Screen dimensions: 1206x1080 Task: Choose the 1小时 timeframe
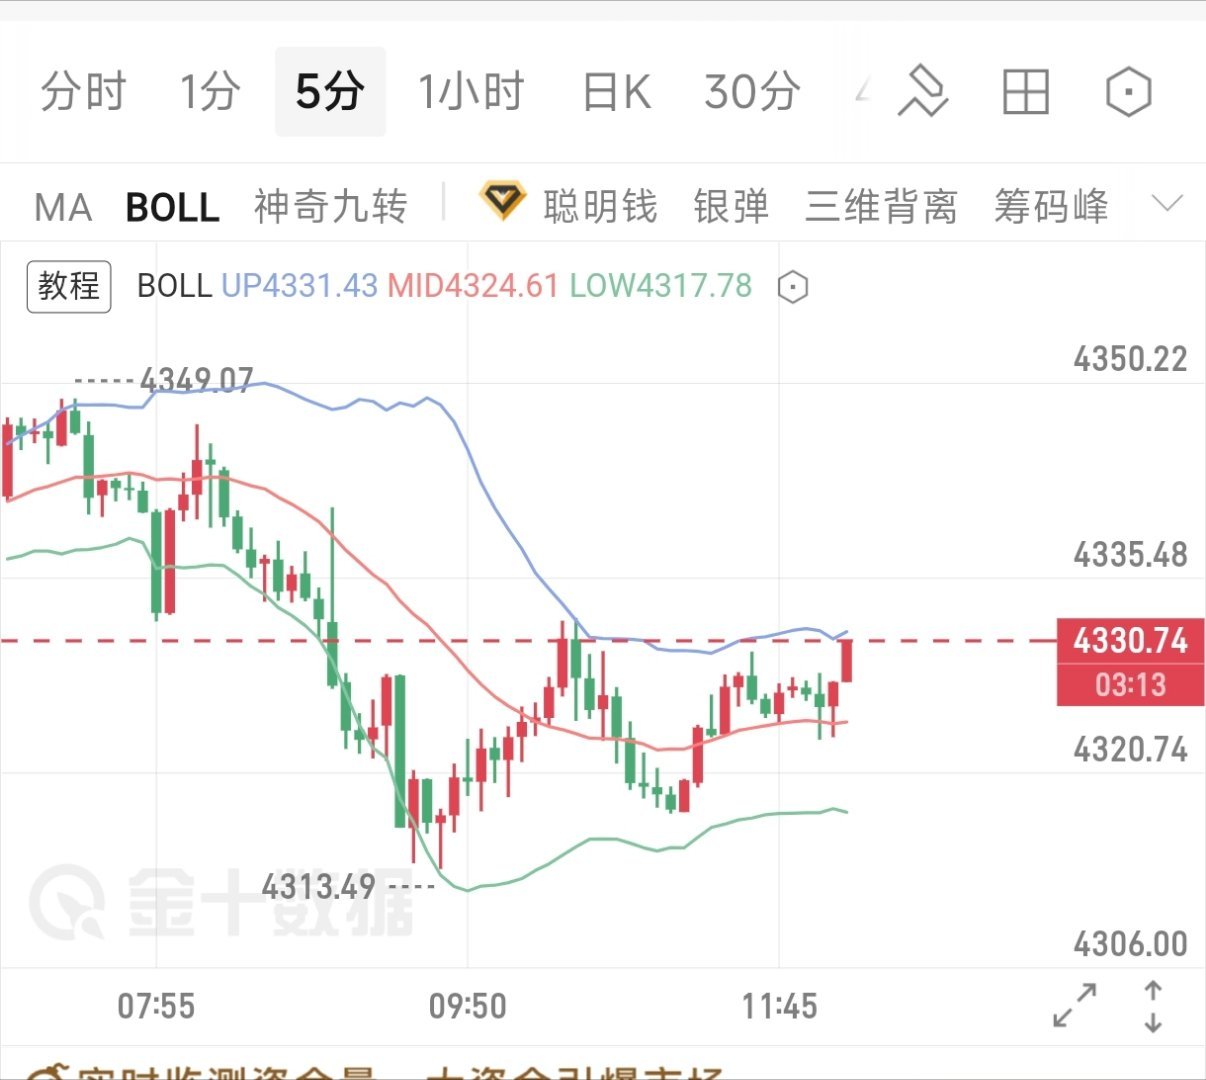point(470,92)
